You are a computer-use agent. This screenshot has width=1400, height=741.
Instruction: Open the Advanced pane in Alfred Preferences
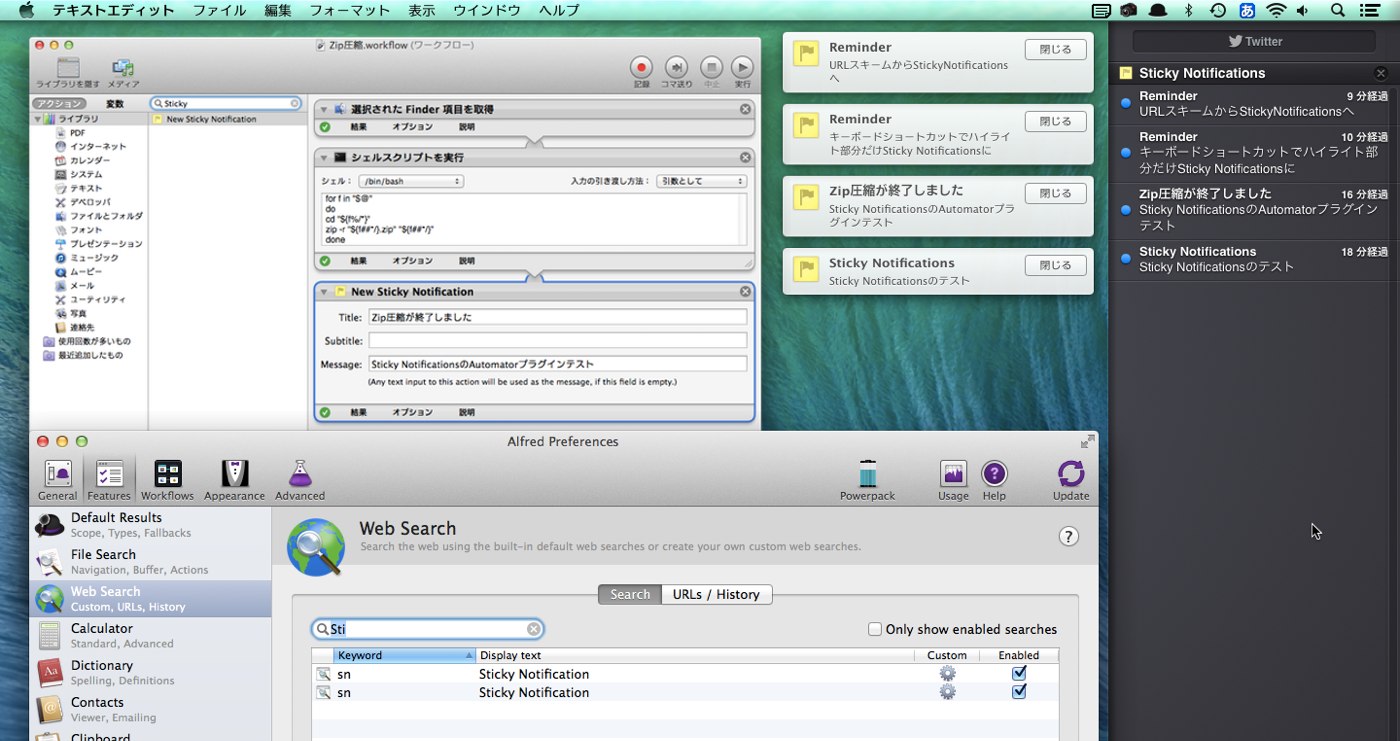[x=300, y=480]
